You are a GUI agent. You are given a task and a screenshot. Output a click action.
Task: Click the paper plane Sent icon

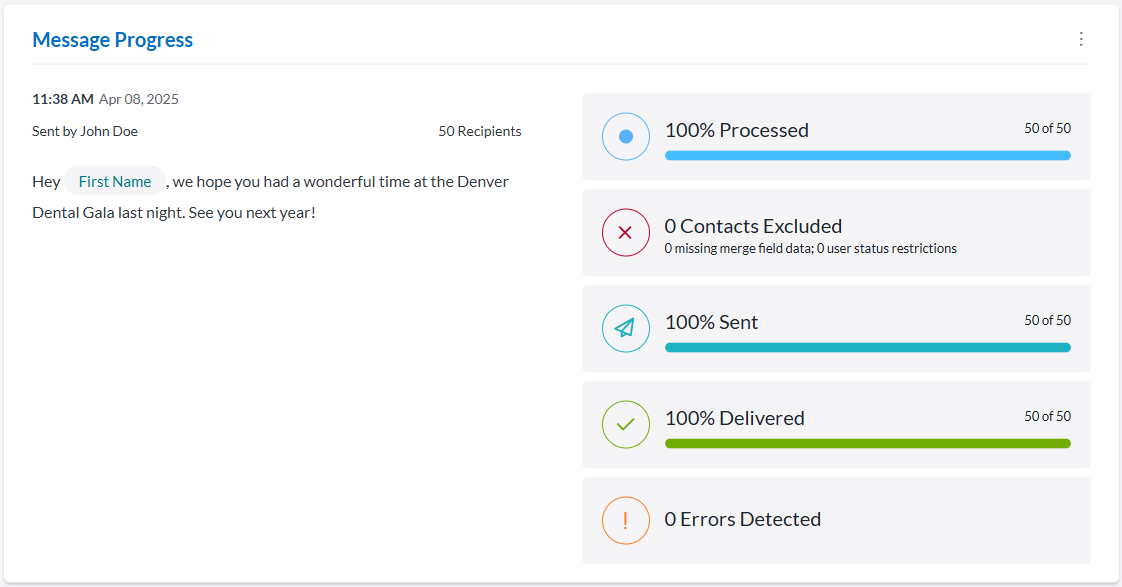point(626,329)
